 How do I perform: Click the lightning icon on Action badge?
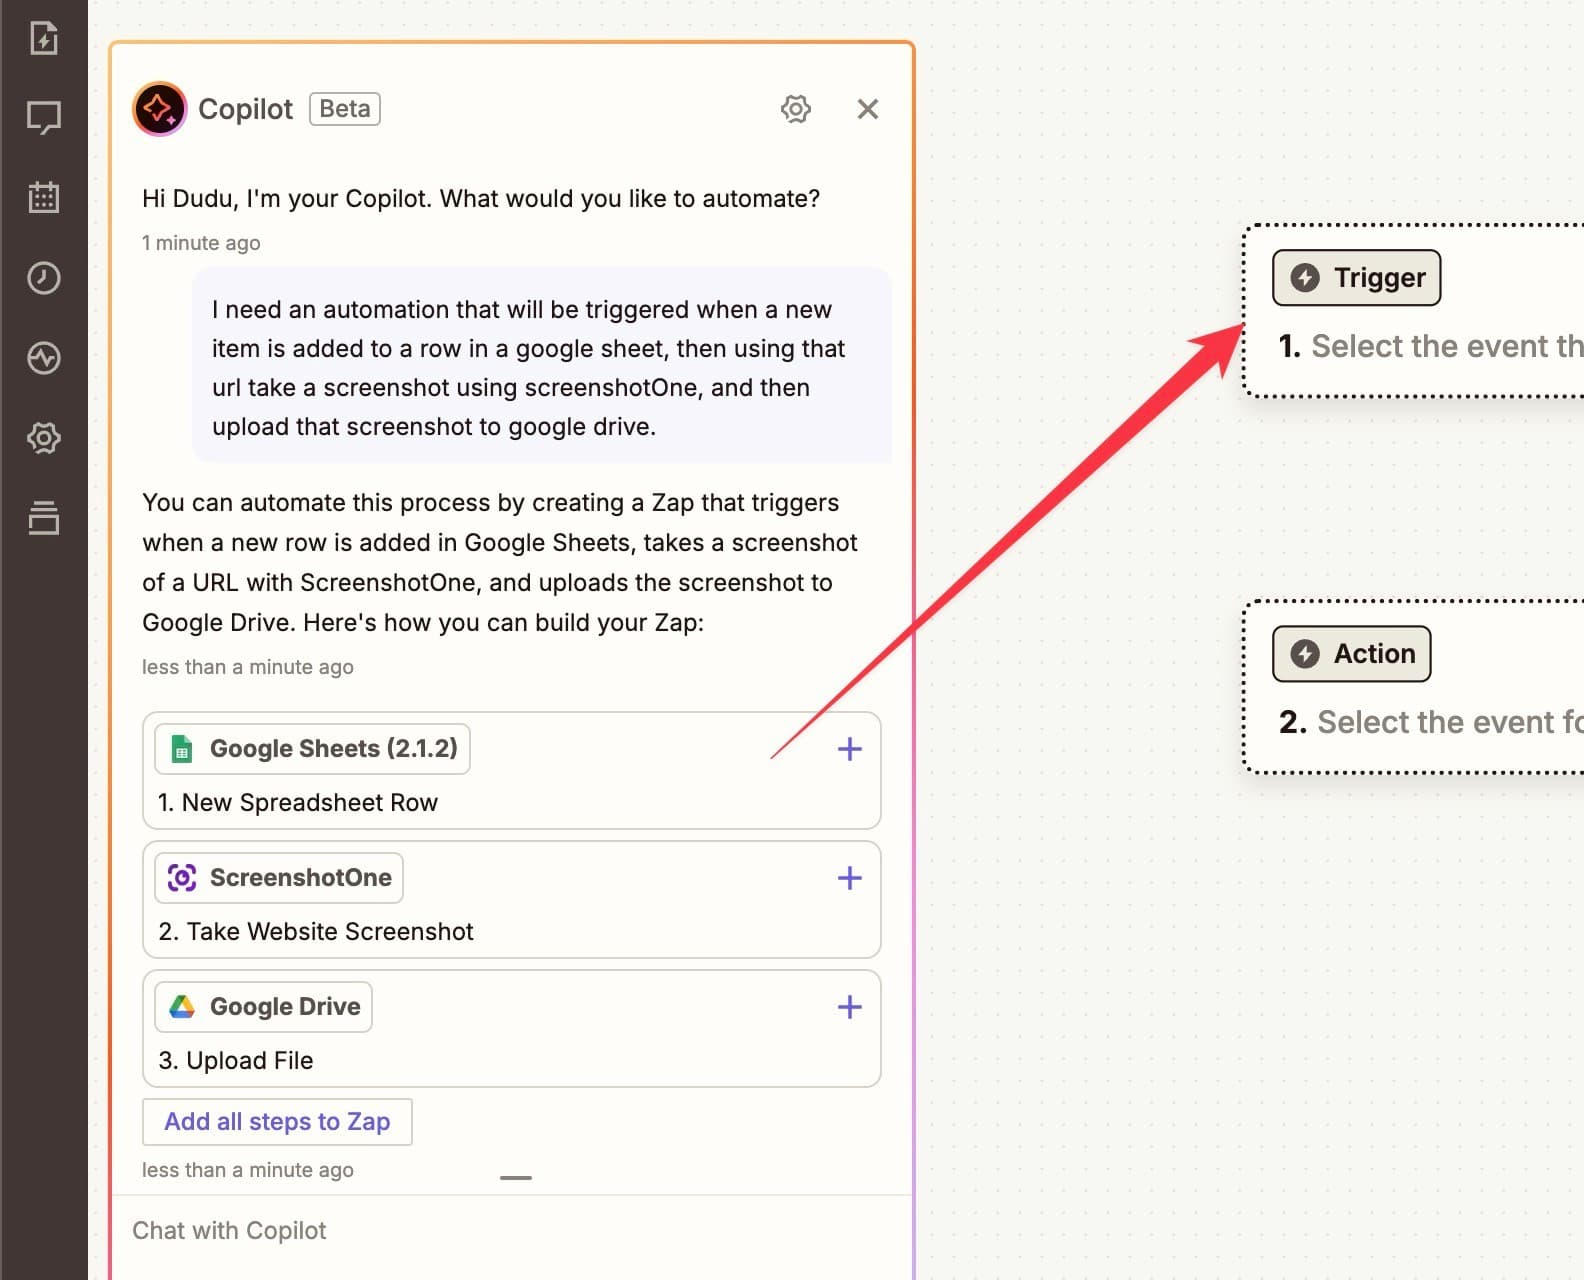click(1305, 654)
